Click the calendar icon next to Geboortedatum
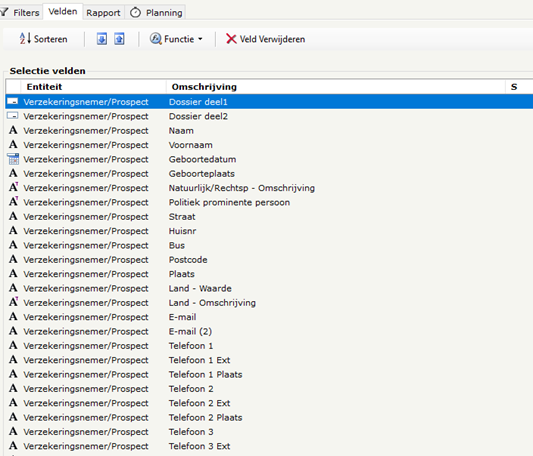 pyautogui.click(x=13, y=159)
